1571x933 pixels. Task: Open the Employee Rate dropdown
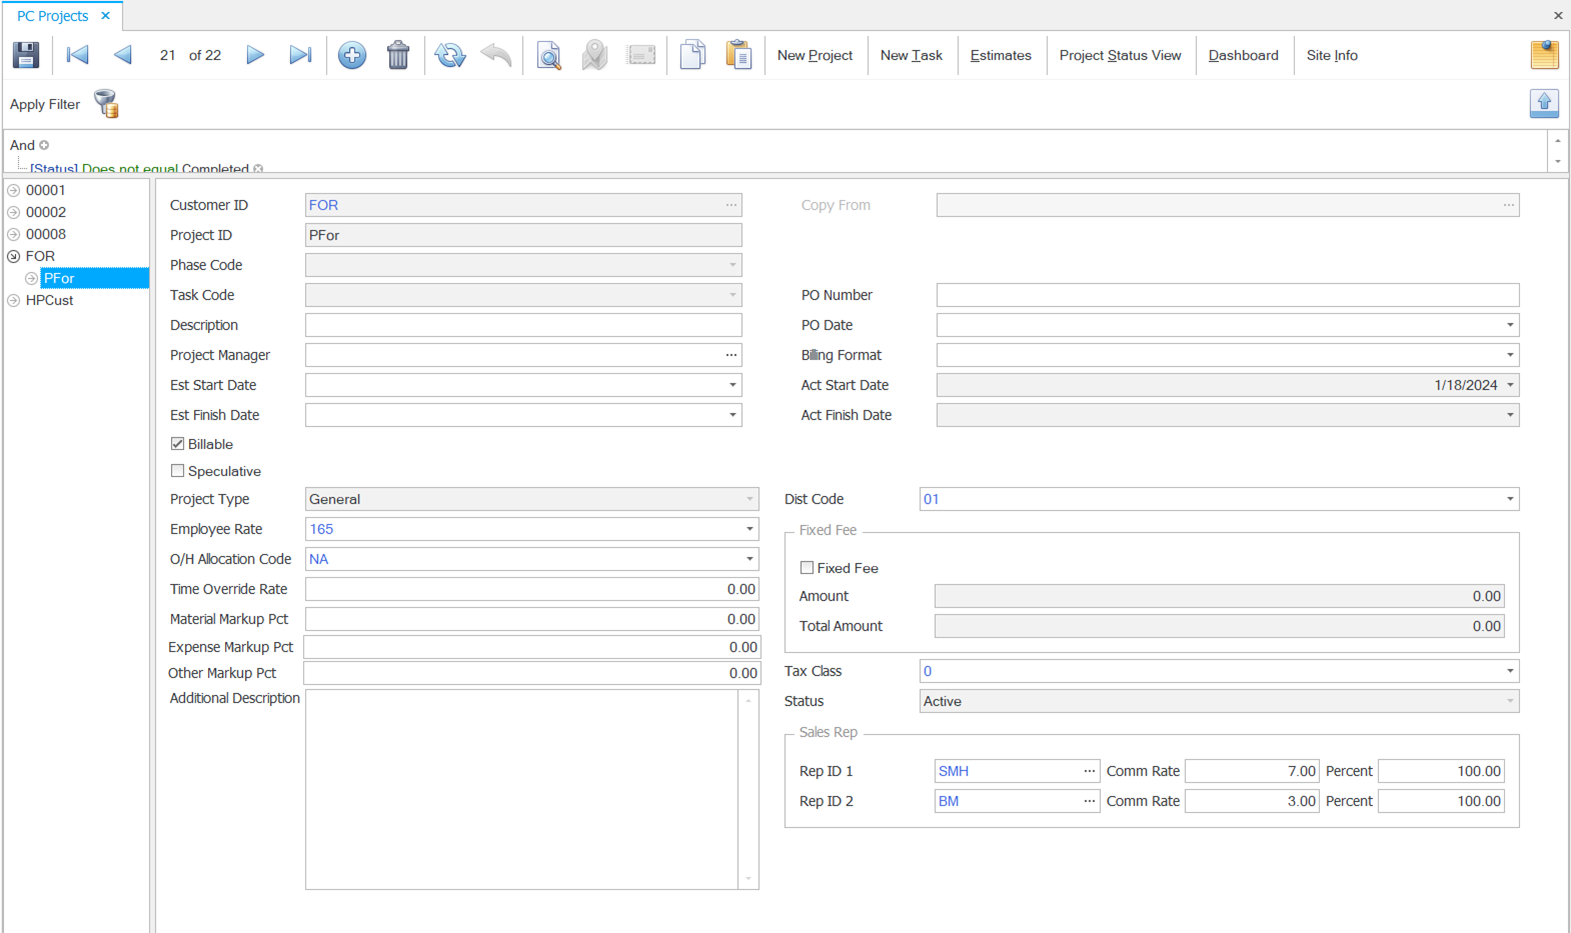[x=749, y=529]
